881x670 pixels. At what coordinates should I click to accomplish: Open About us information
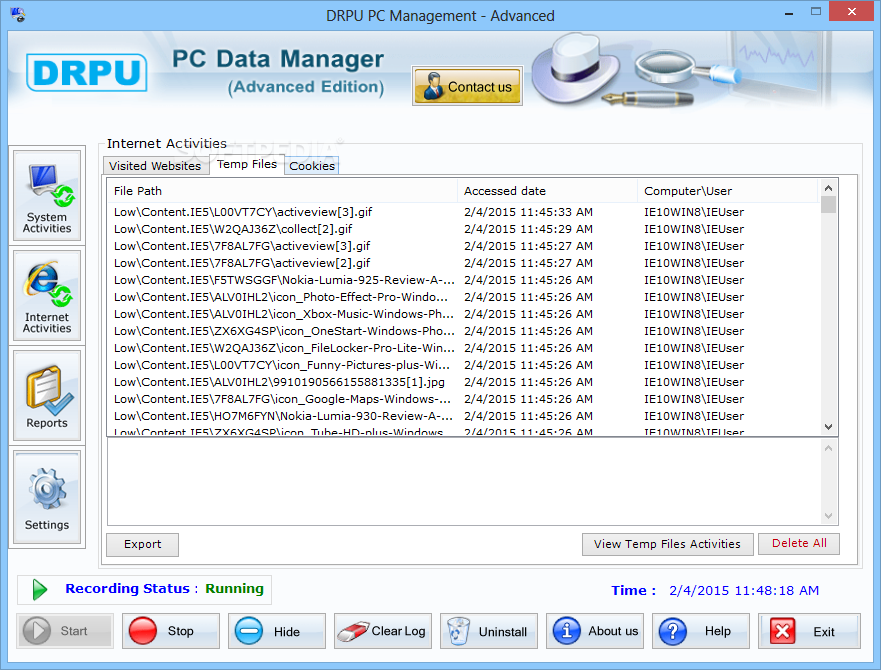coord(595,631)
